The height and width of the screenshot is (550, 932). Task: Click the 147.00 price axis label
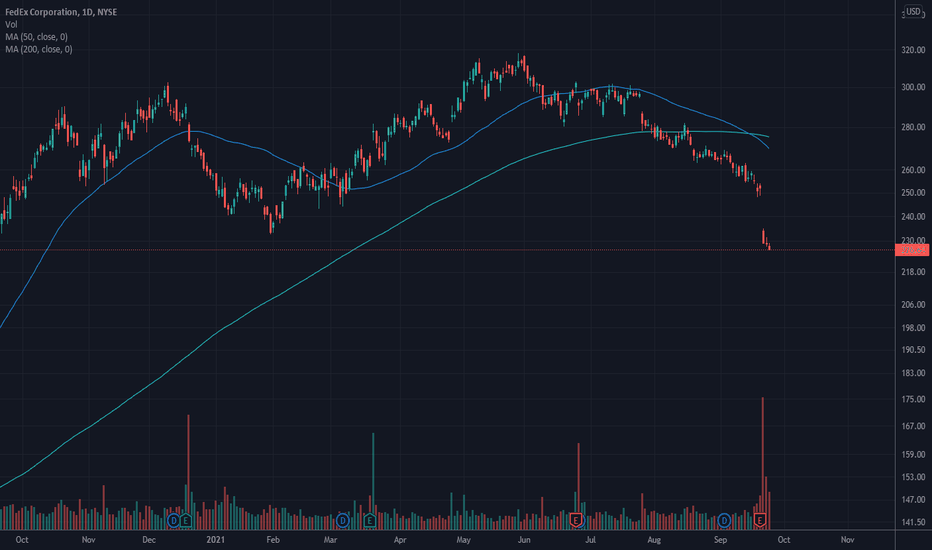click(x=913, y=499)
